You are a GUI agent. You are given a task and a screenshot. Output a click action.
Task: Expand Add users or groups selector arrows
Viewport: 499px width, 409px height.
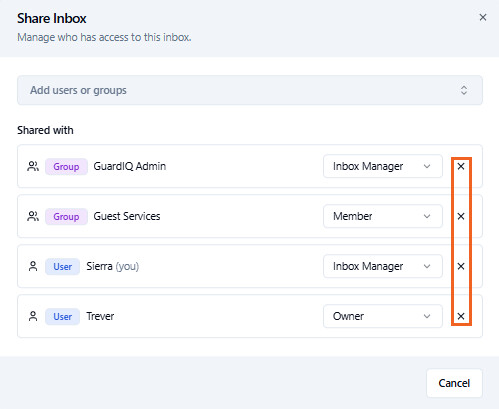point(464,90)
